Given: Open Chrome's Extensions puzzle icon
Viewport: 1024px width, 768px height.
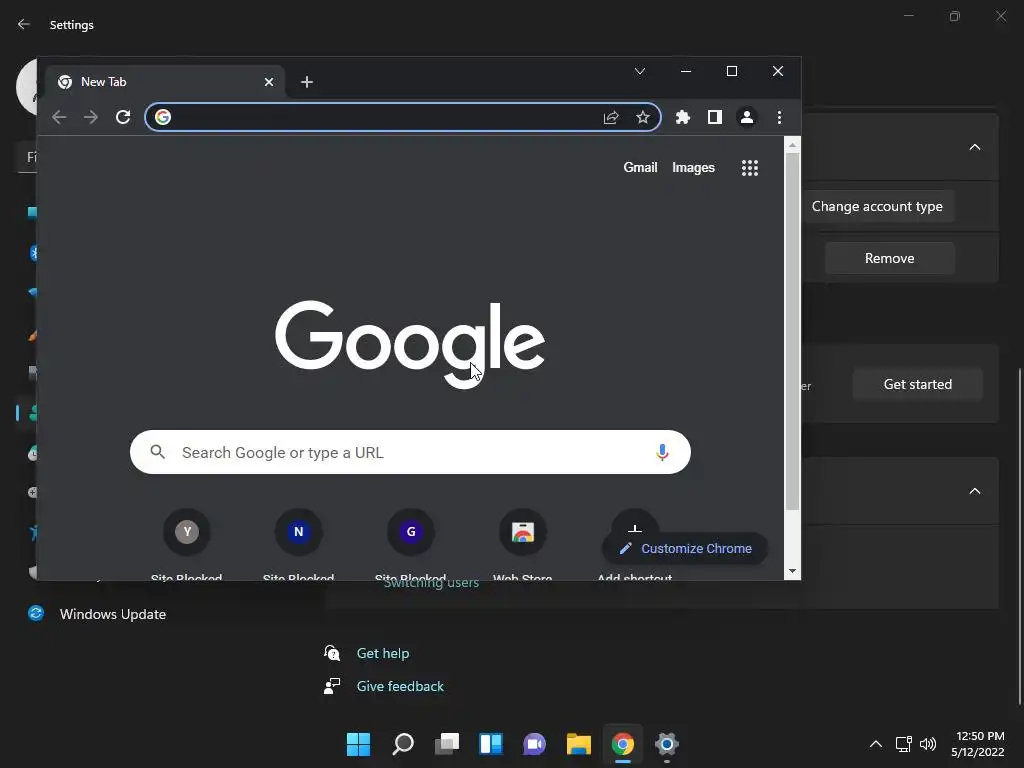Looking at the screenshot, I should (682, 117).
